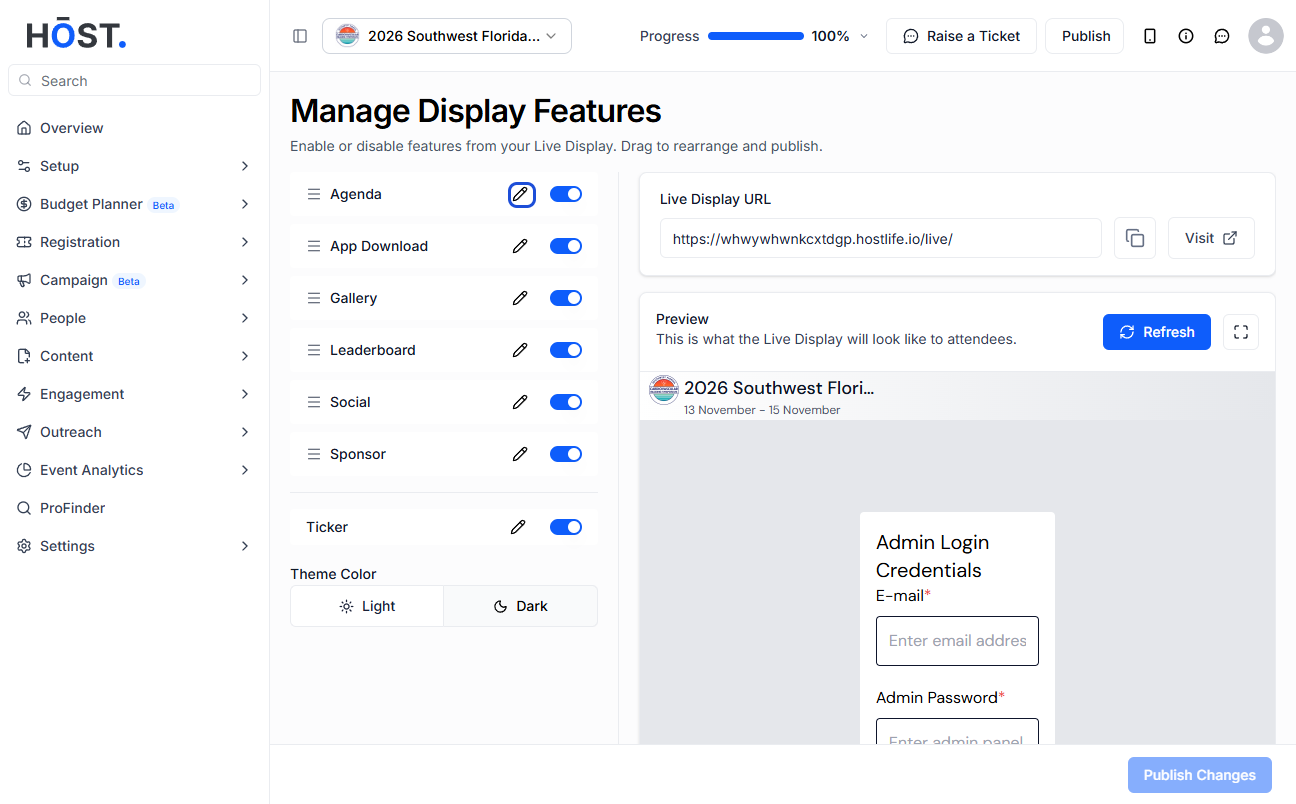Image resolution: width=1296 pixels, height=804 pixels.
Task: Click the HOST logo
Action: tap(76, 35)
